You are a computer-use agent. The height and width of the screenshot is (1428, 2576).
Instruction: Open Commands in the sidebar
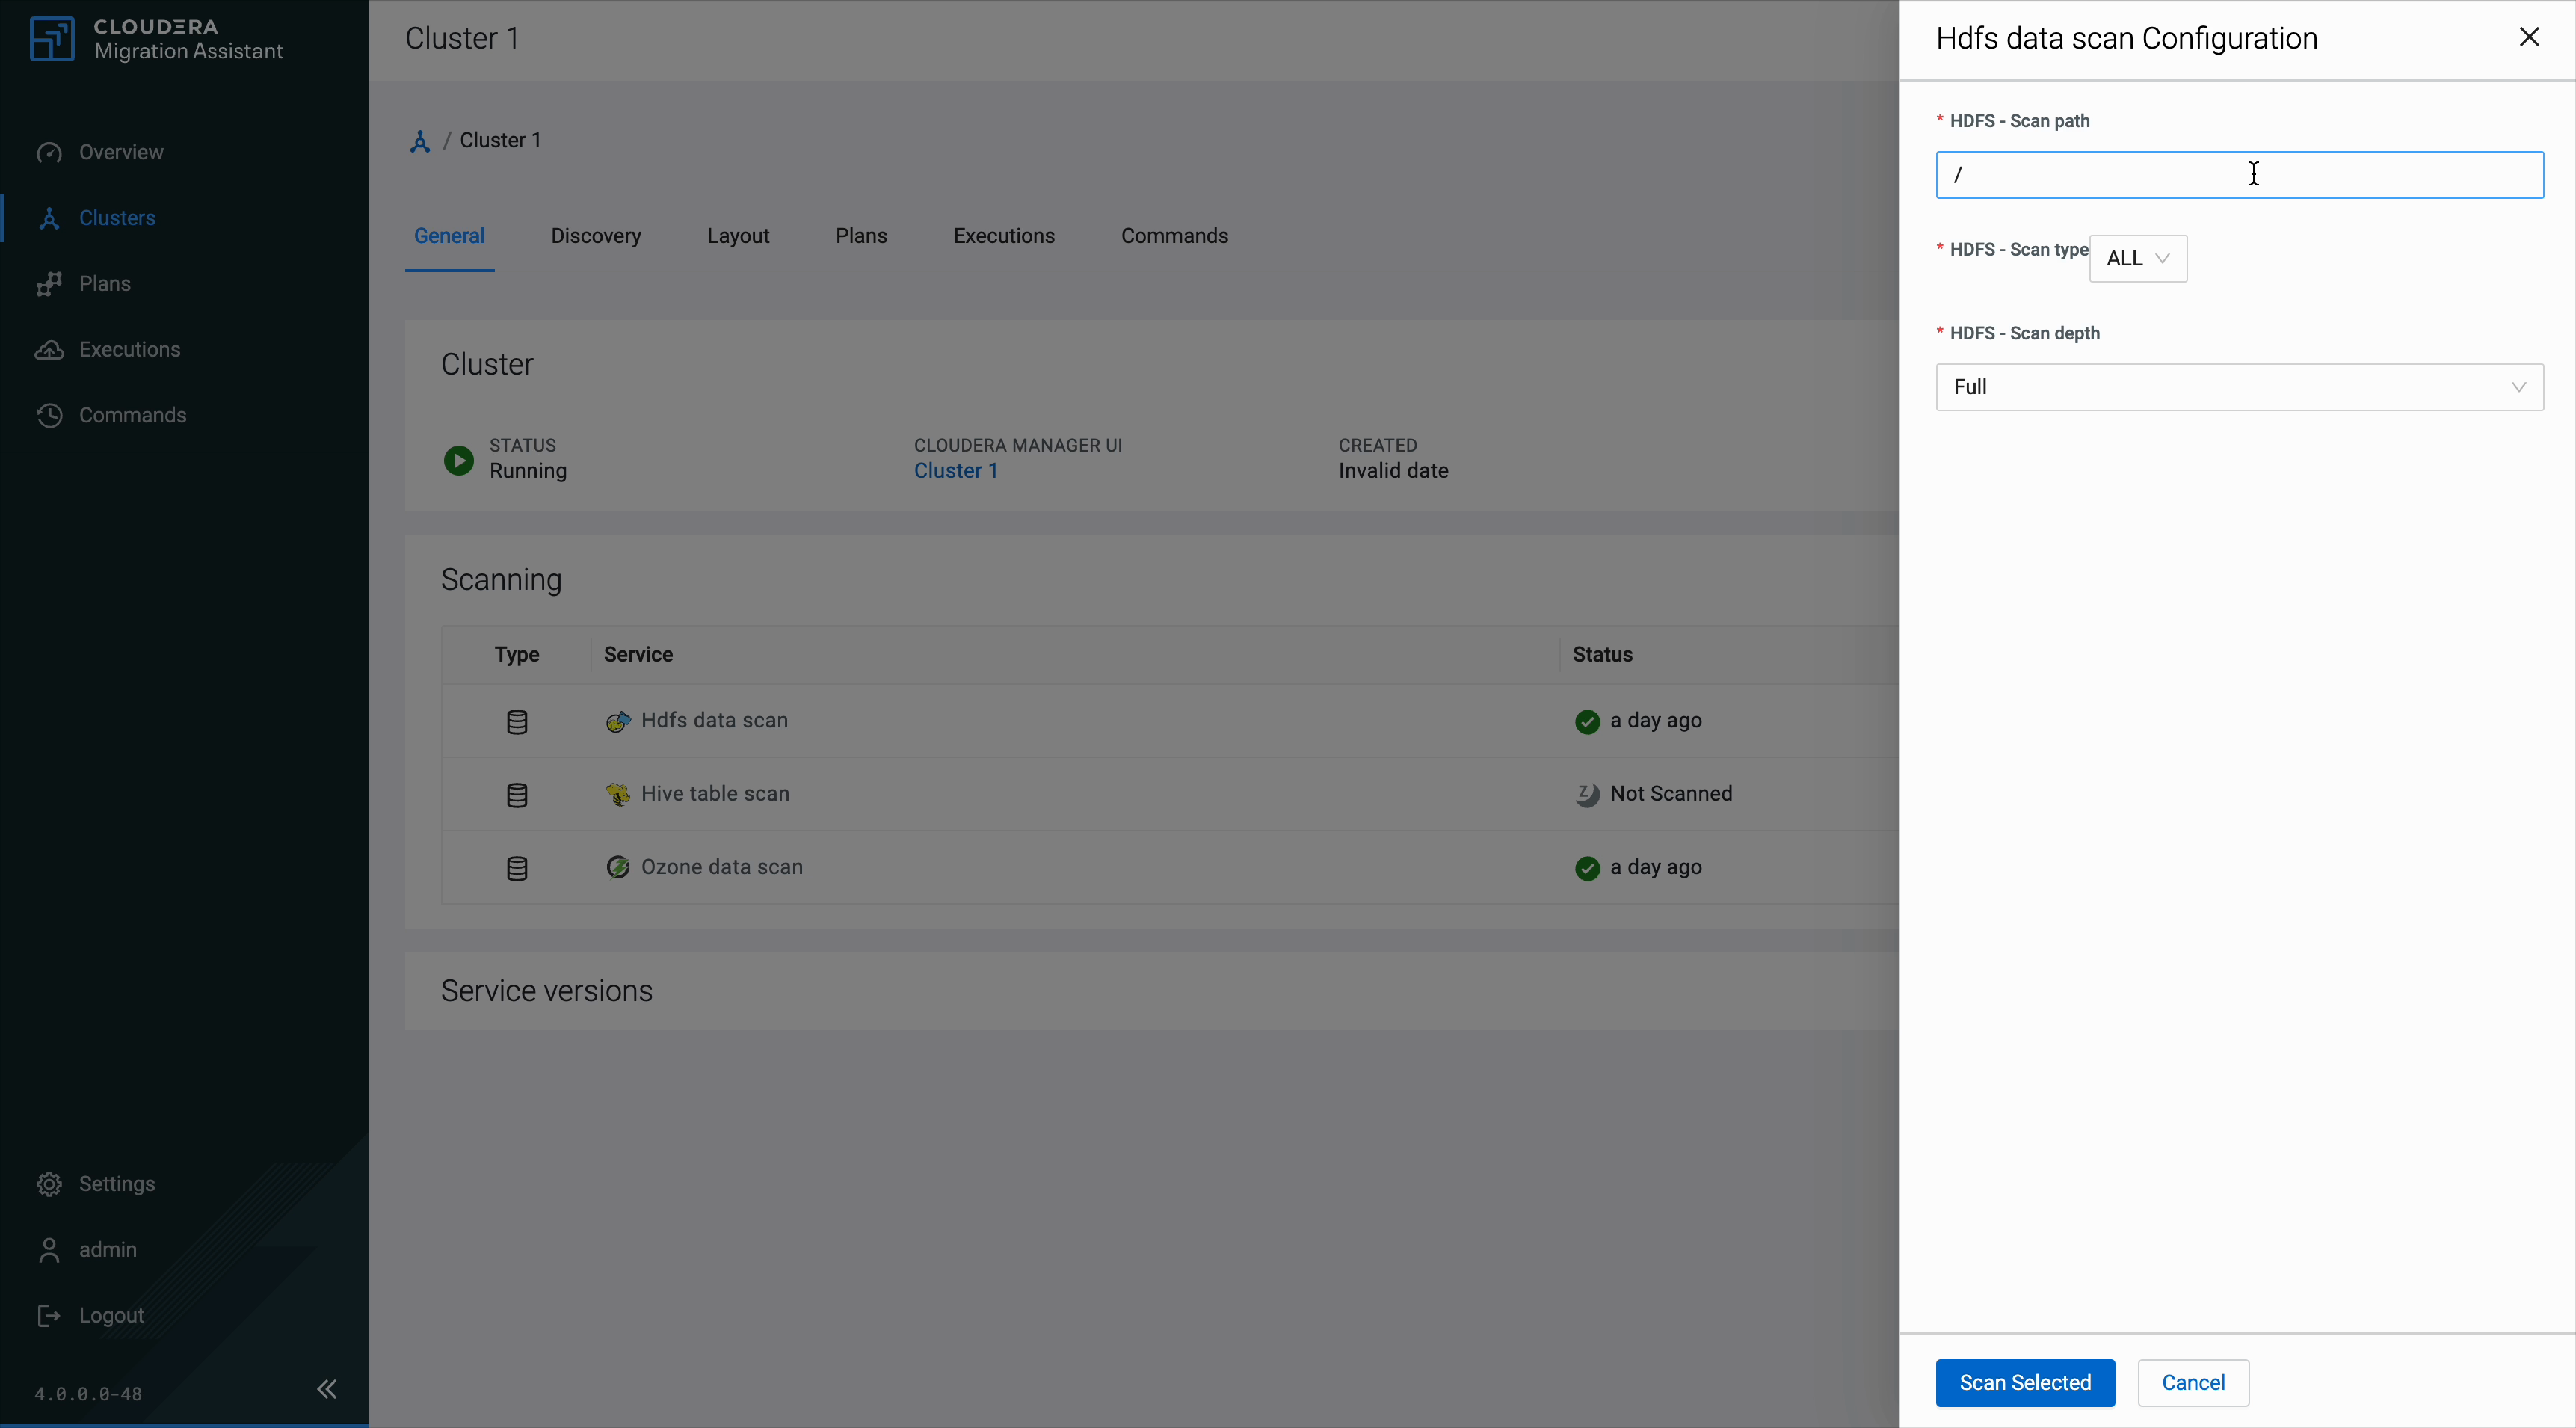click(111, 415)
